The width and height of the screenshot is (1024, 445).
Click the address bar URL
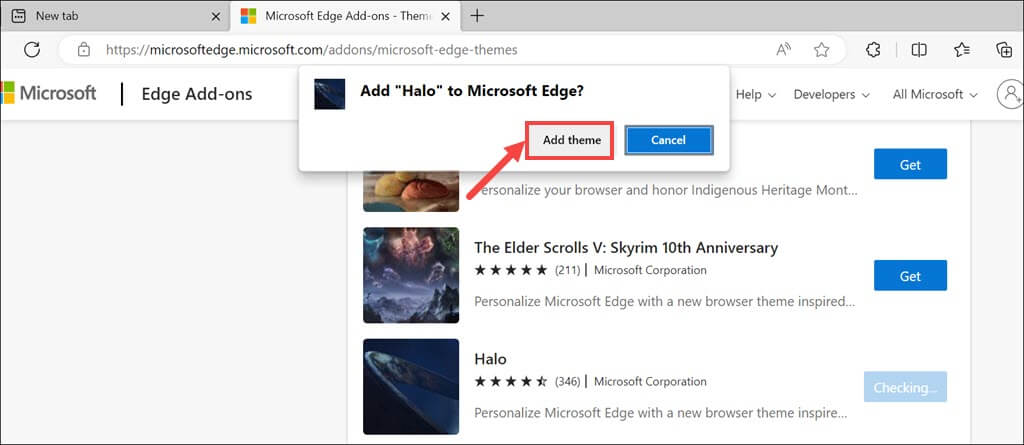[312, 50]
